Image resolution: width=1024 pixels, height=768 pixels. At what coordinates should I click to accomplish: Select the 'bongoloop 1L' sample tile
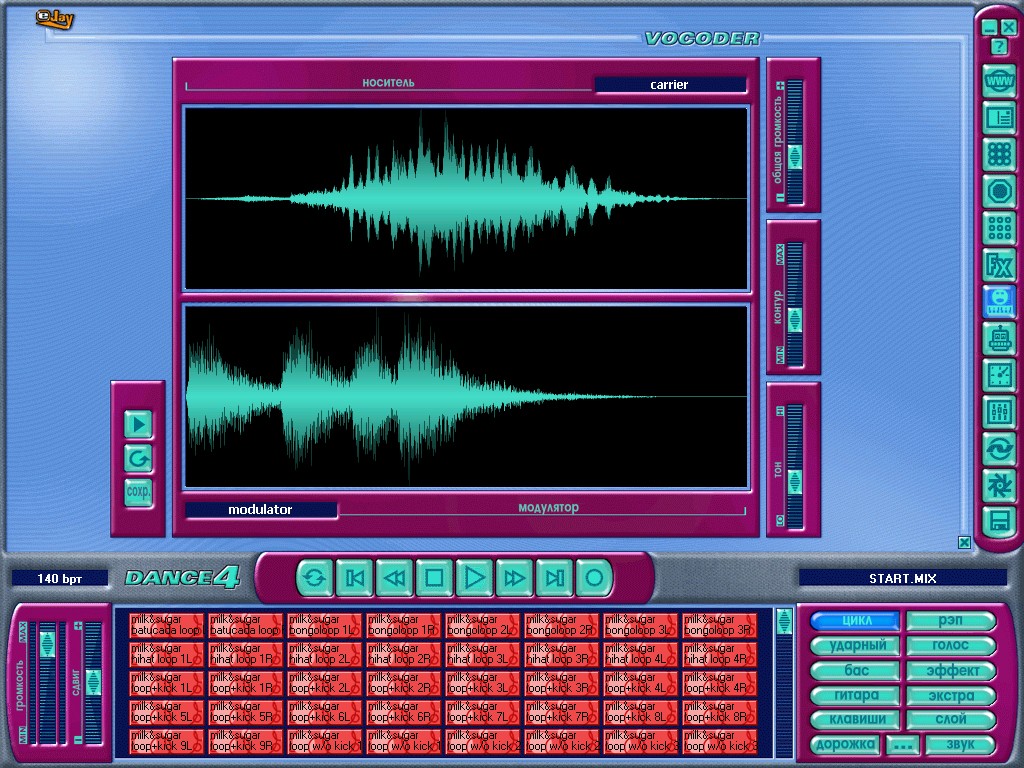[x=324, y=626]
